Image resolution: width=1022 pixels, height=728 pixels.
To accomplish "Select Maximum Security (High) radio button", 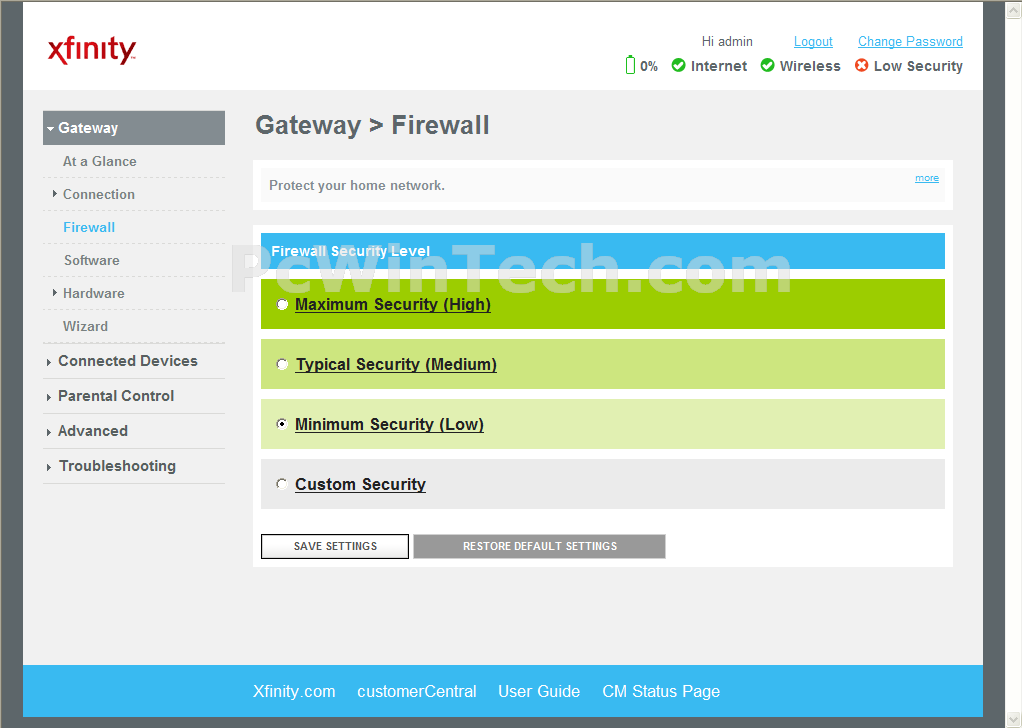I will (282, 304).
